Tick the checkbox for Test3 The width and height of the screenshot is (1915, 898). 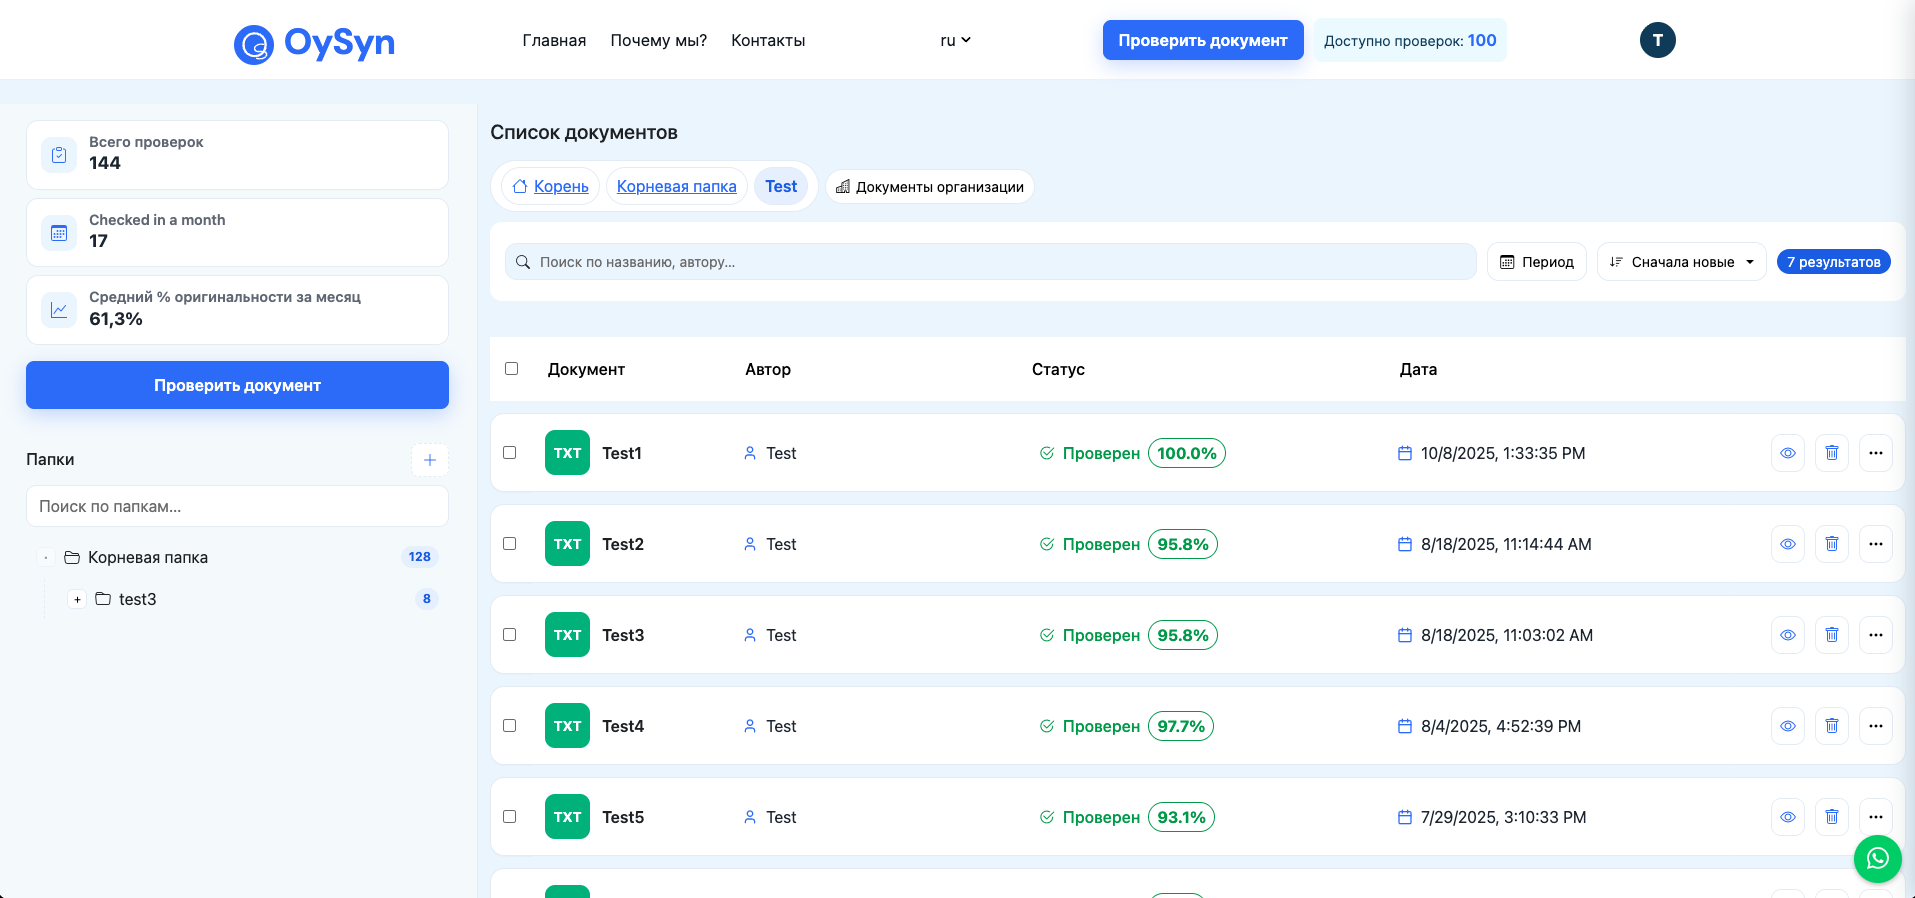pyautogui.click(x=509, y=634)
